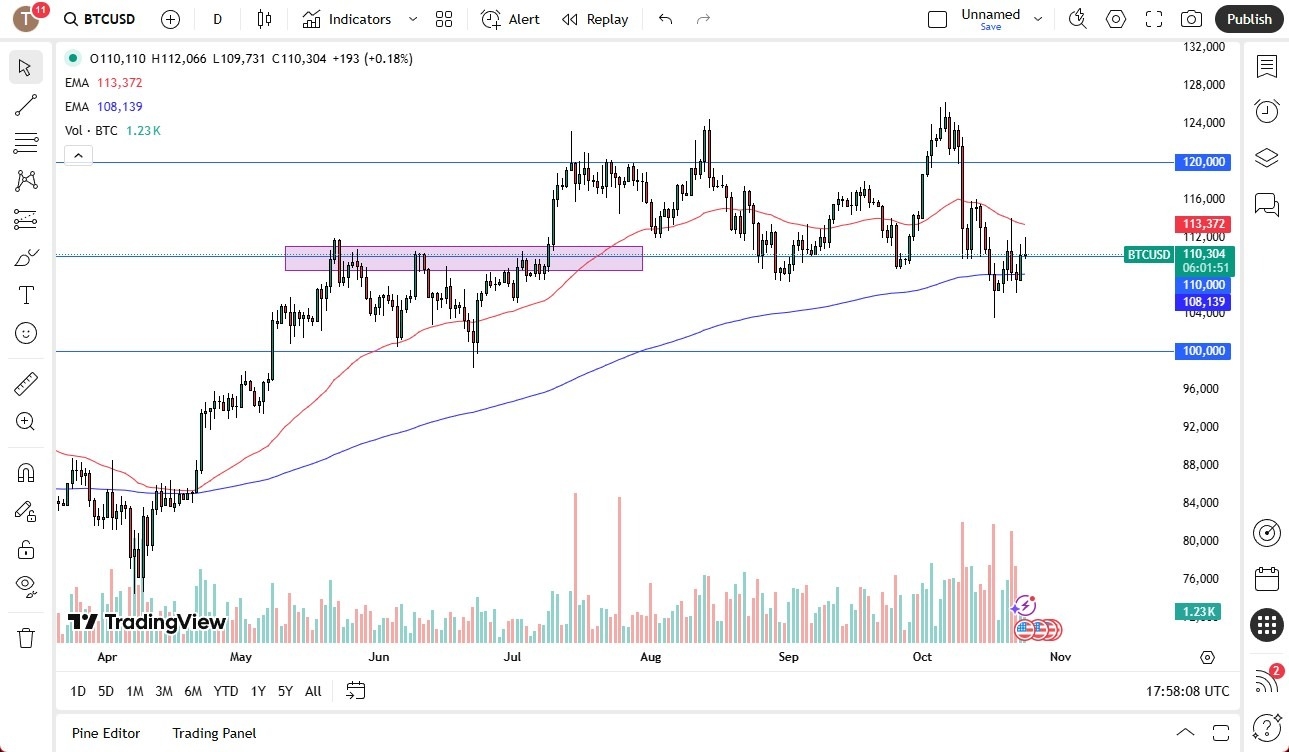Expand the Indicators dropdown arrow

coord(412,19)
